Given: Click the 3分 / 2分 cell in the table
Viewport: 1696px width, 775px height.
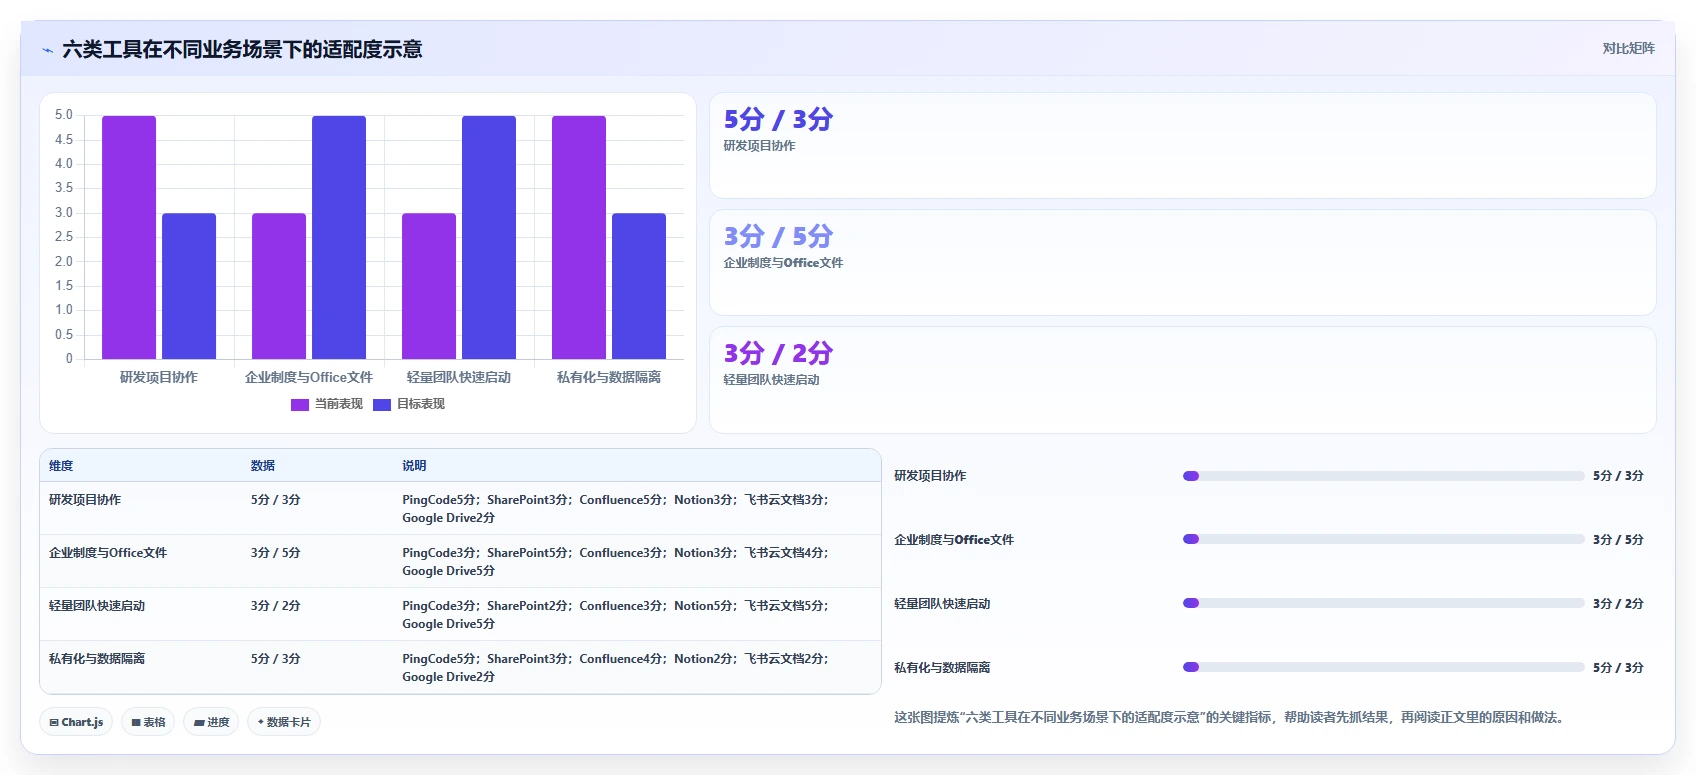Looking at the screenshot, I should (x=276, y=606).
